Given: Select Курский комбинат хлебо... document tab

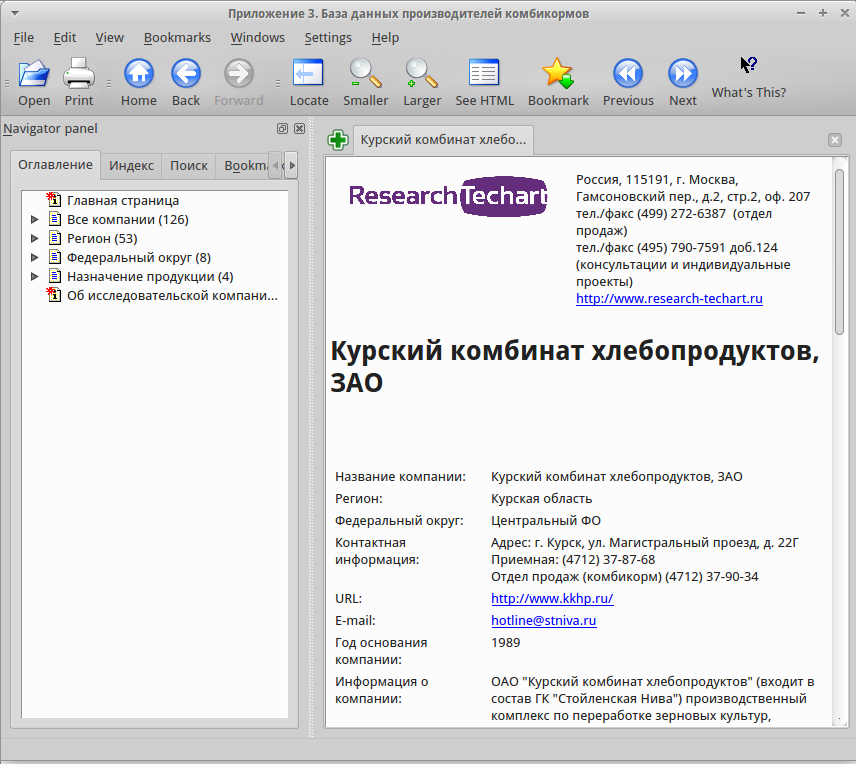Looking at the screenshot, I should pyautogui.click(x=443, y=140).
